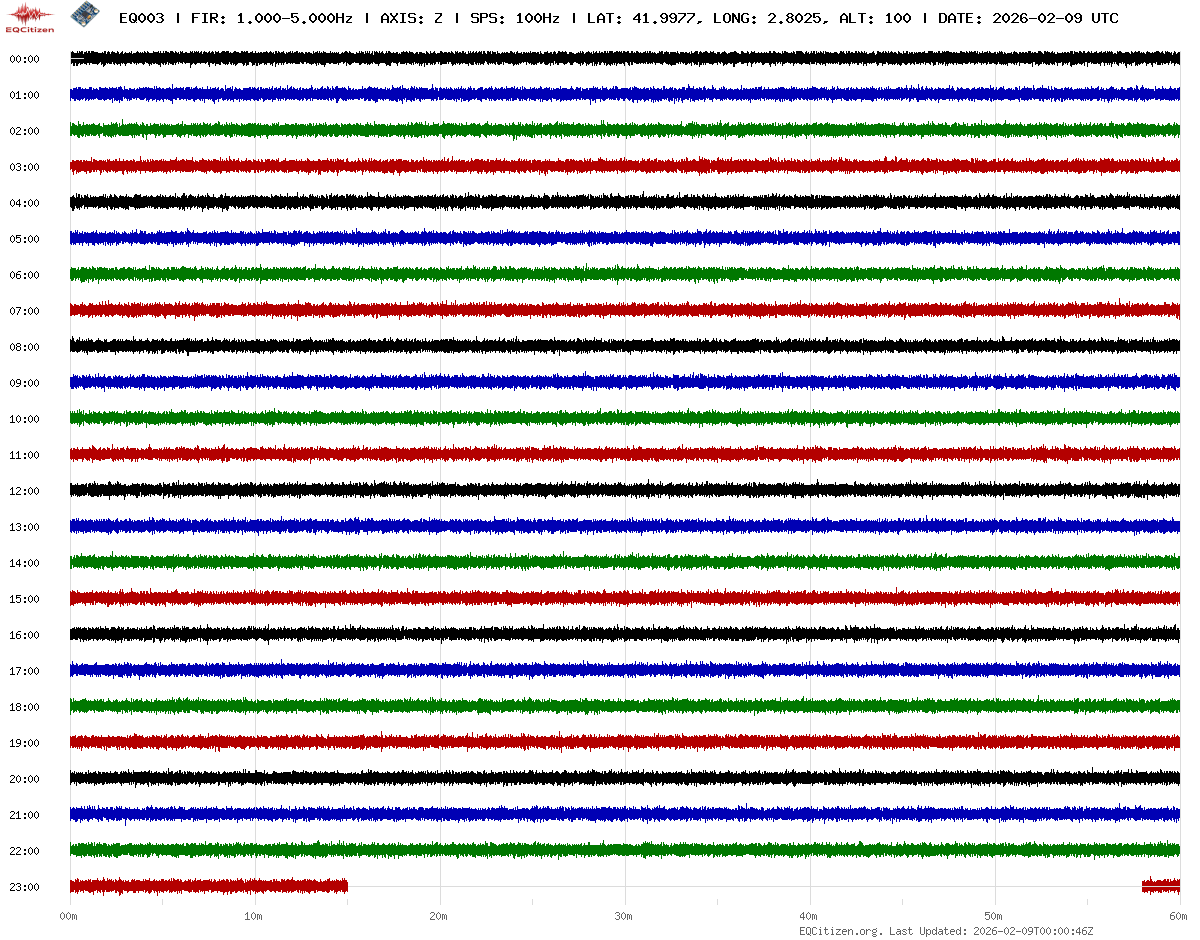Click the 50m mark on the time axis

(994, 916)
